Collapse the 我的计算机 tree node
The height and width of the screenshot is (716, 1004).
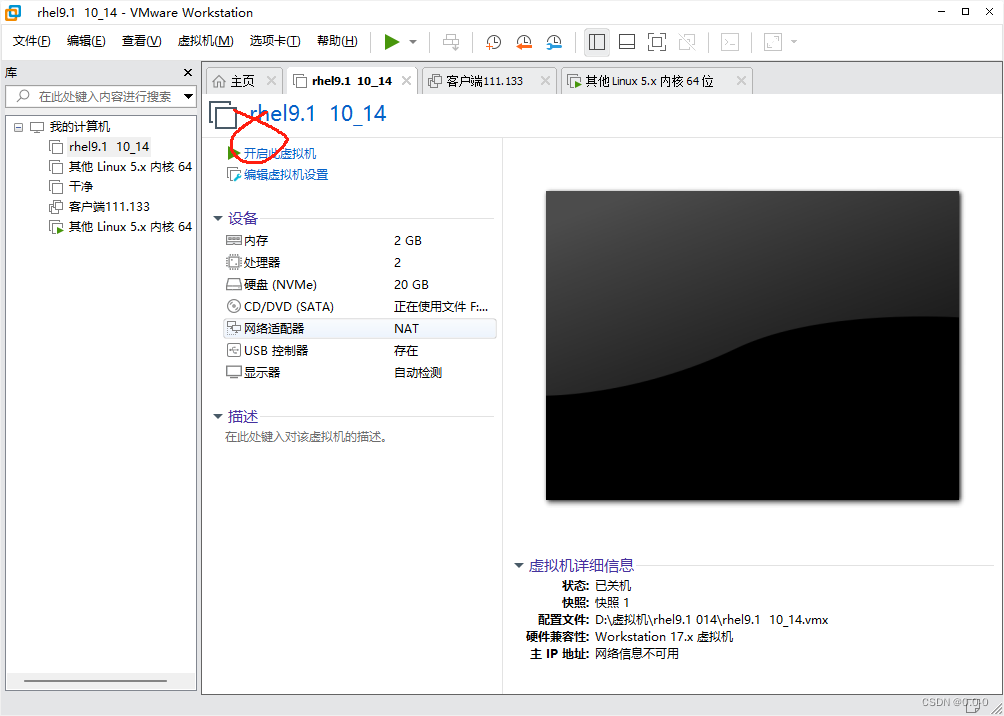[18, 127]
